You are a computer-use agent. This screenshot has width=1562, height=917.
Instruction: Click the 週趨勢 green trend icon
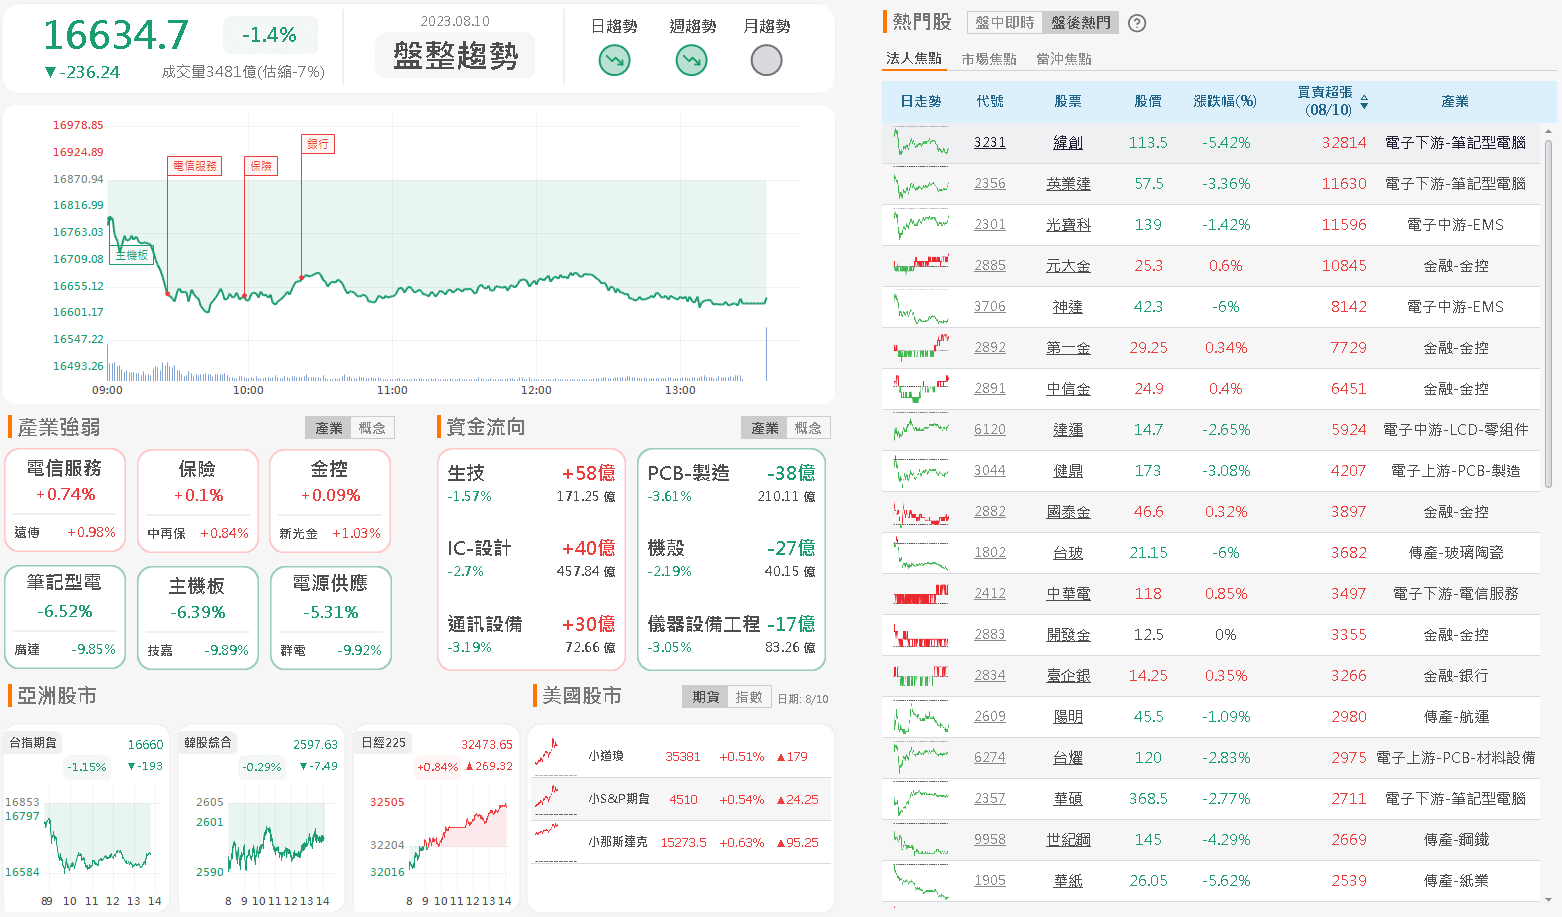[x=690, y=60]
